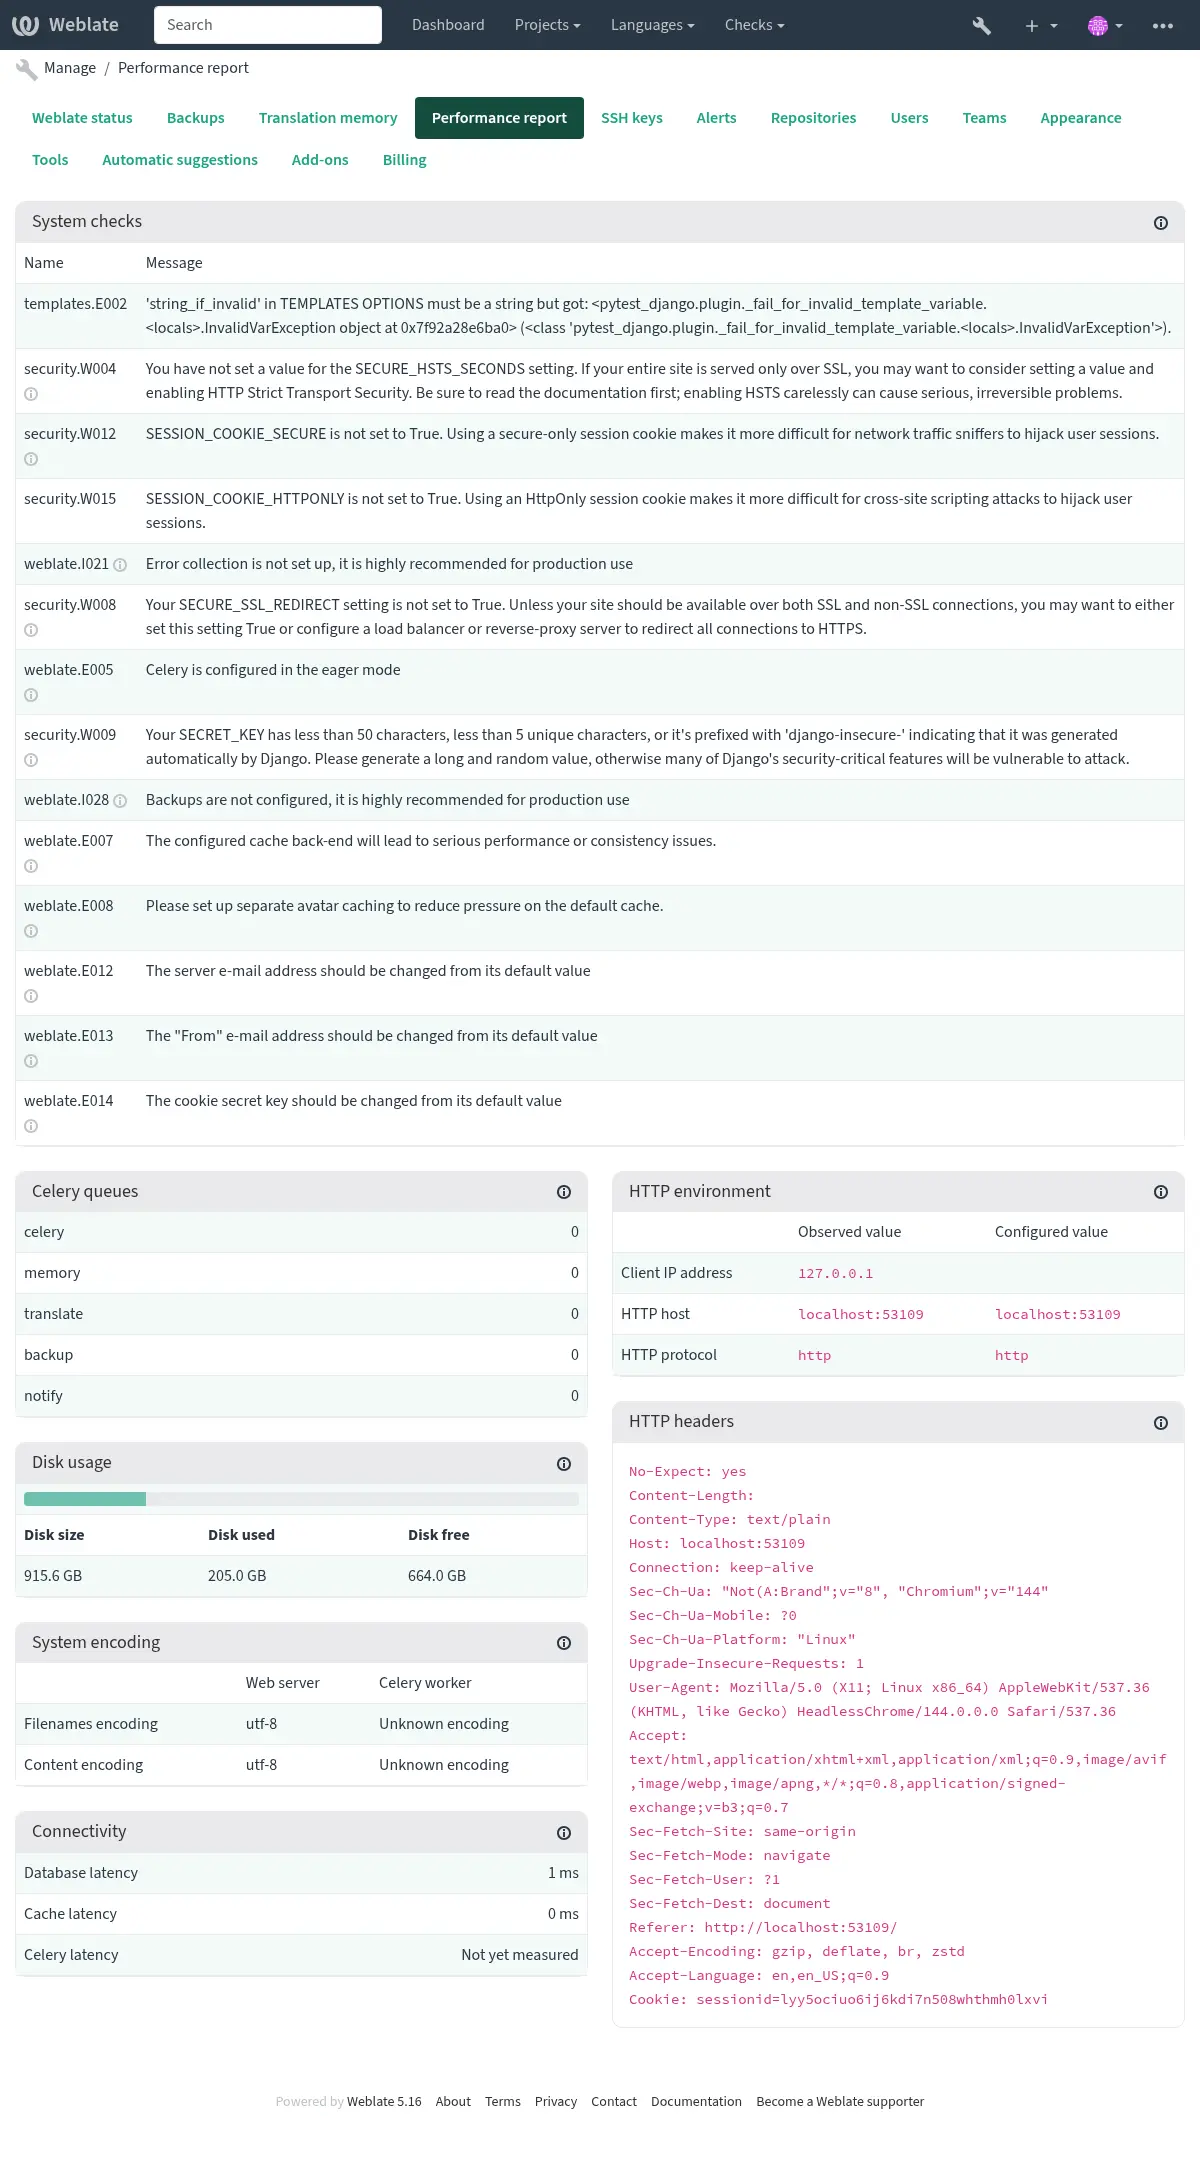Screen dimensions: 1200x2184
Task: Open the Translation memory tab
Action: click(x=327, y=118)
